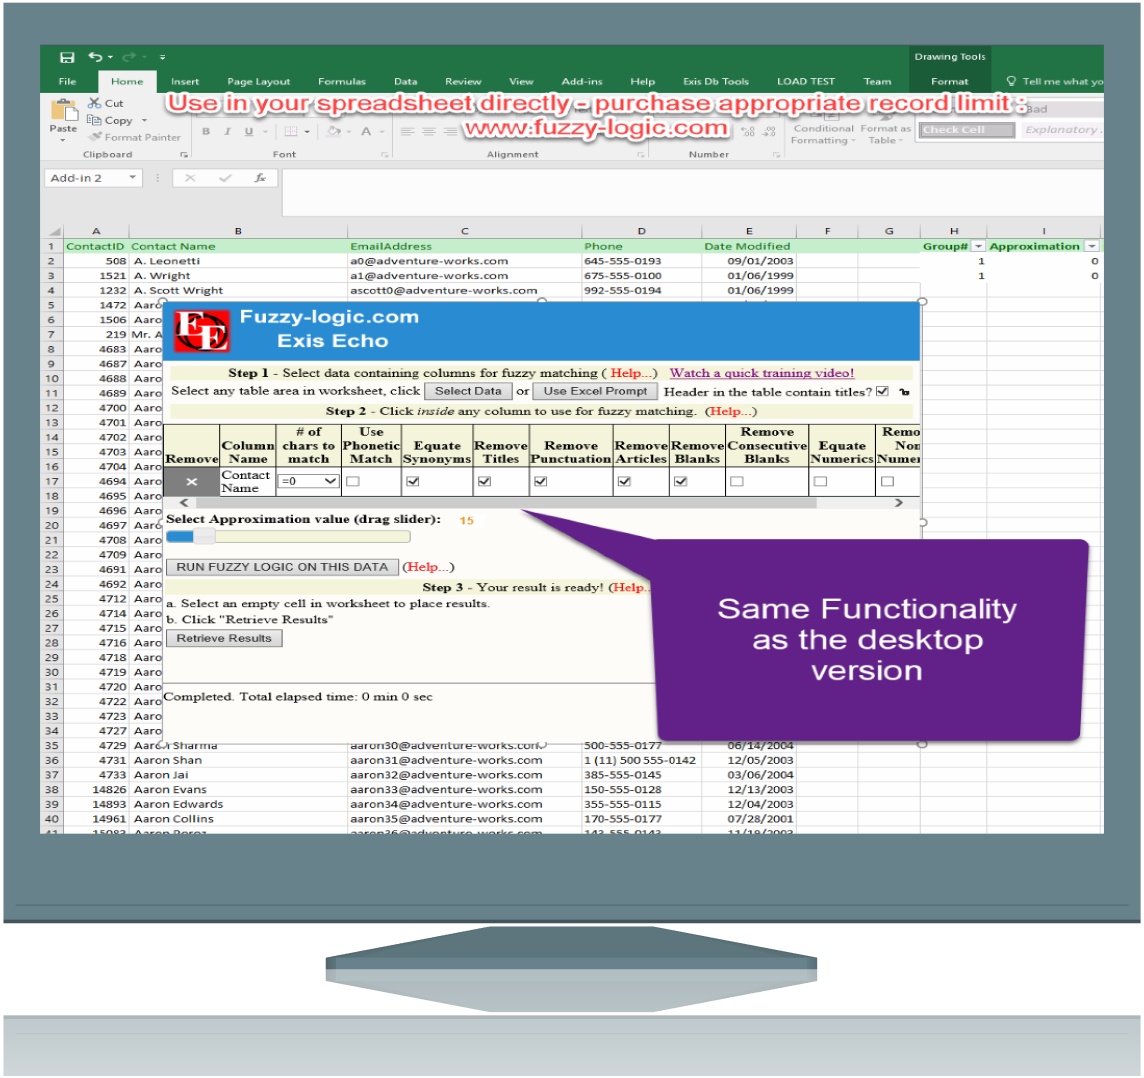This screenshot has width=1144, height=1078.
Task: Uncheck Equate Synonyms checkbox
Action: coord(413,481)
